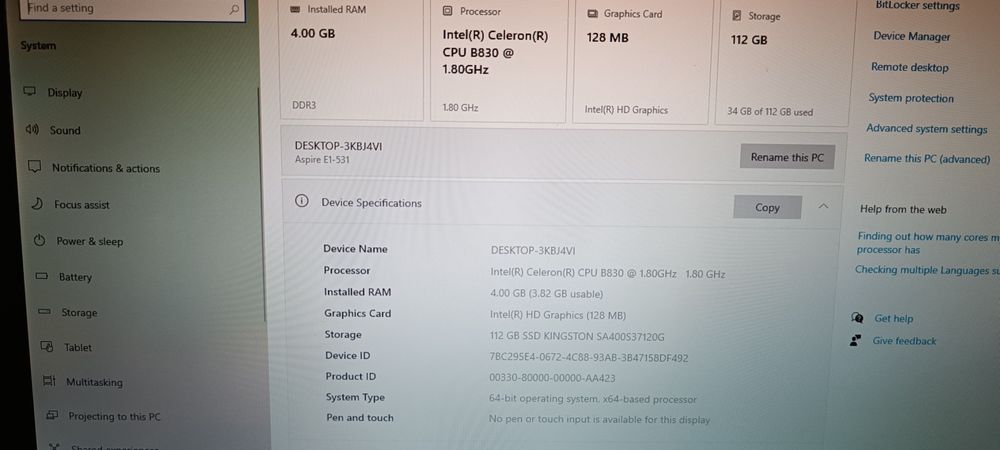Click the Give feedback person icon
The width and height of the screenshot is (1000, 450).
(855, 340)
